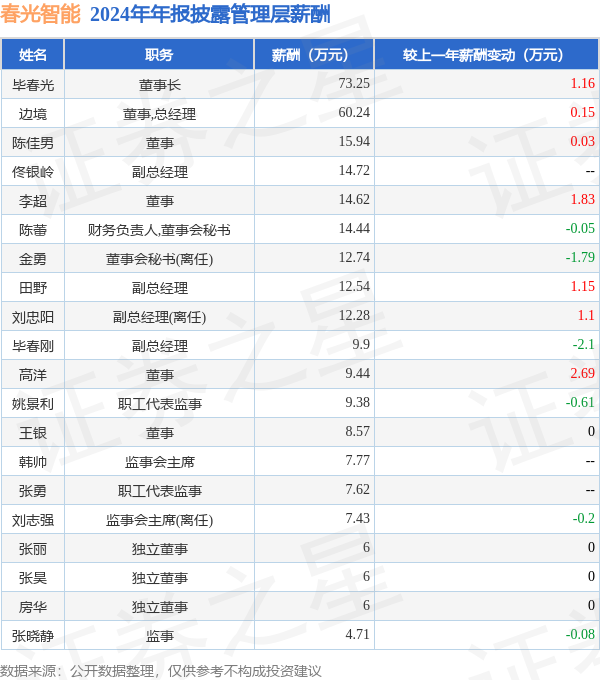Select the name 李超
Viewport: 600px width, 680px height.
click(x=33, y=201)
